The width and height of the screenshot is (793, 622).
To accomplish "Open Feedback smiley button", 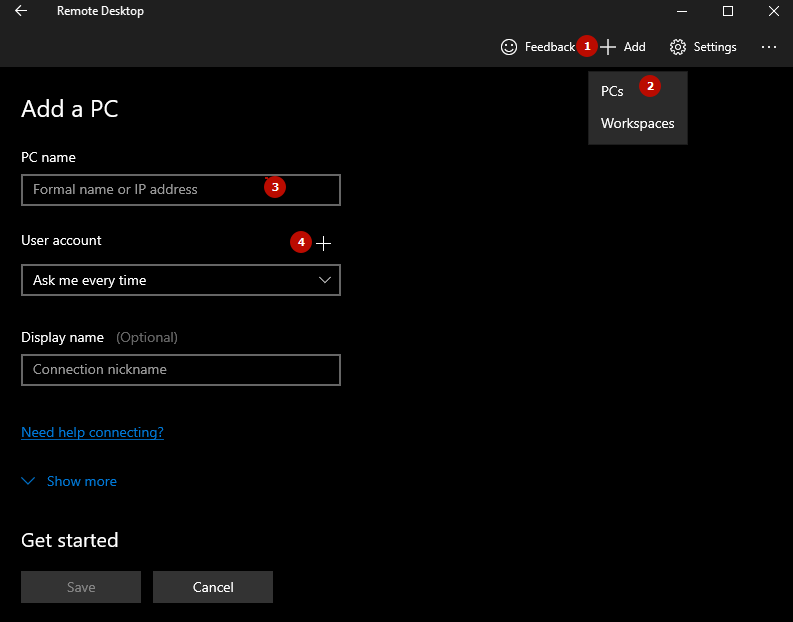I will 538,47.
